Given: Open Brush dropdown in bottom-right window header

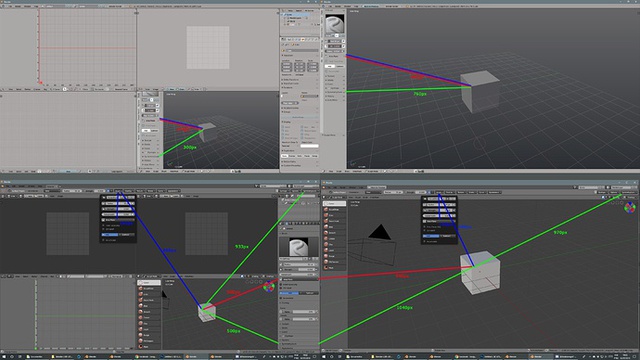Looking at the screenshot, I should pyautogui.click(x=440, y=192).
